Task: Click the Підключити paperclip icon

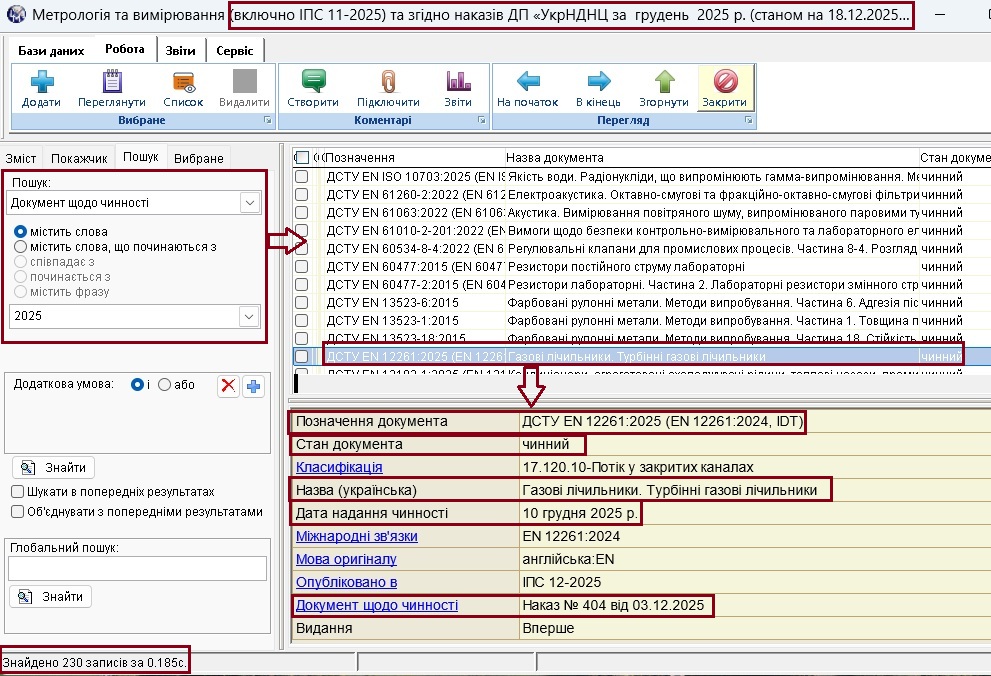Action: (388, 82)
